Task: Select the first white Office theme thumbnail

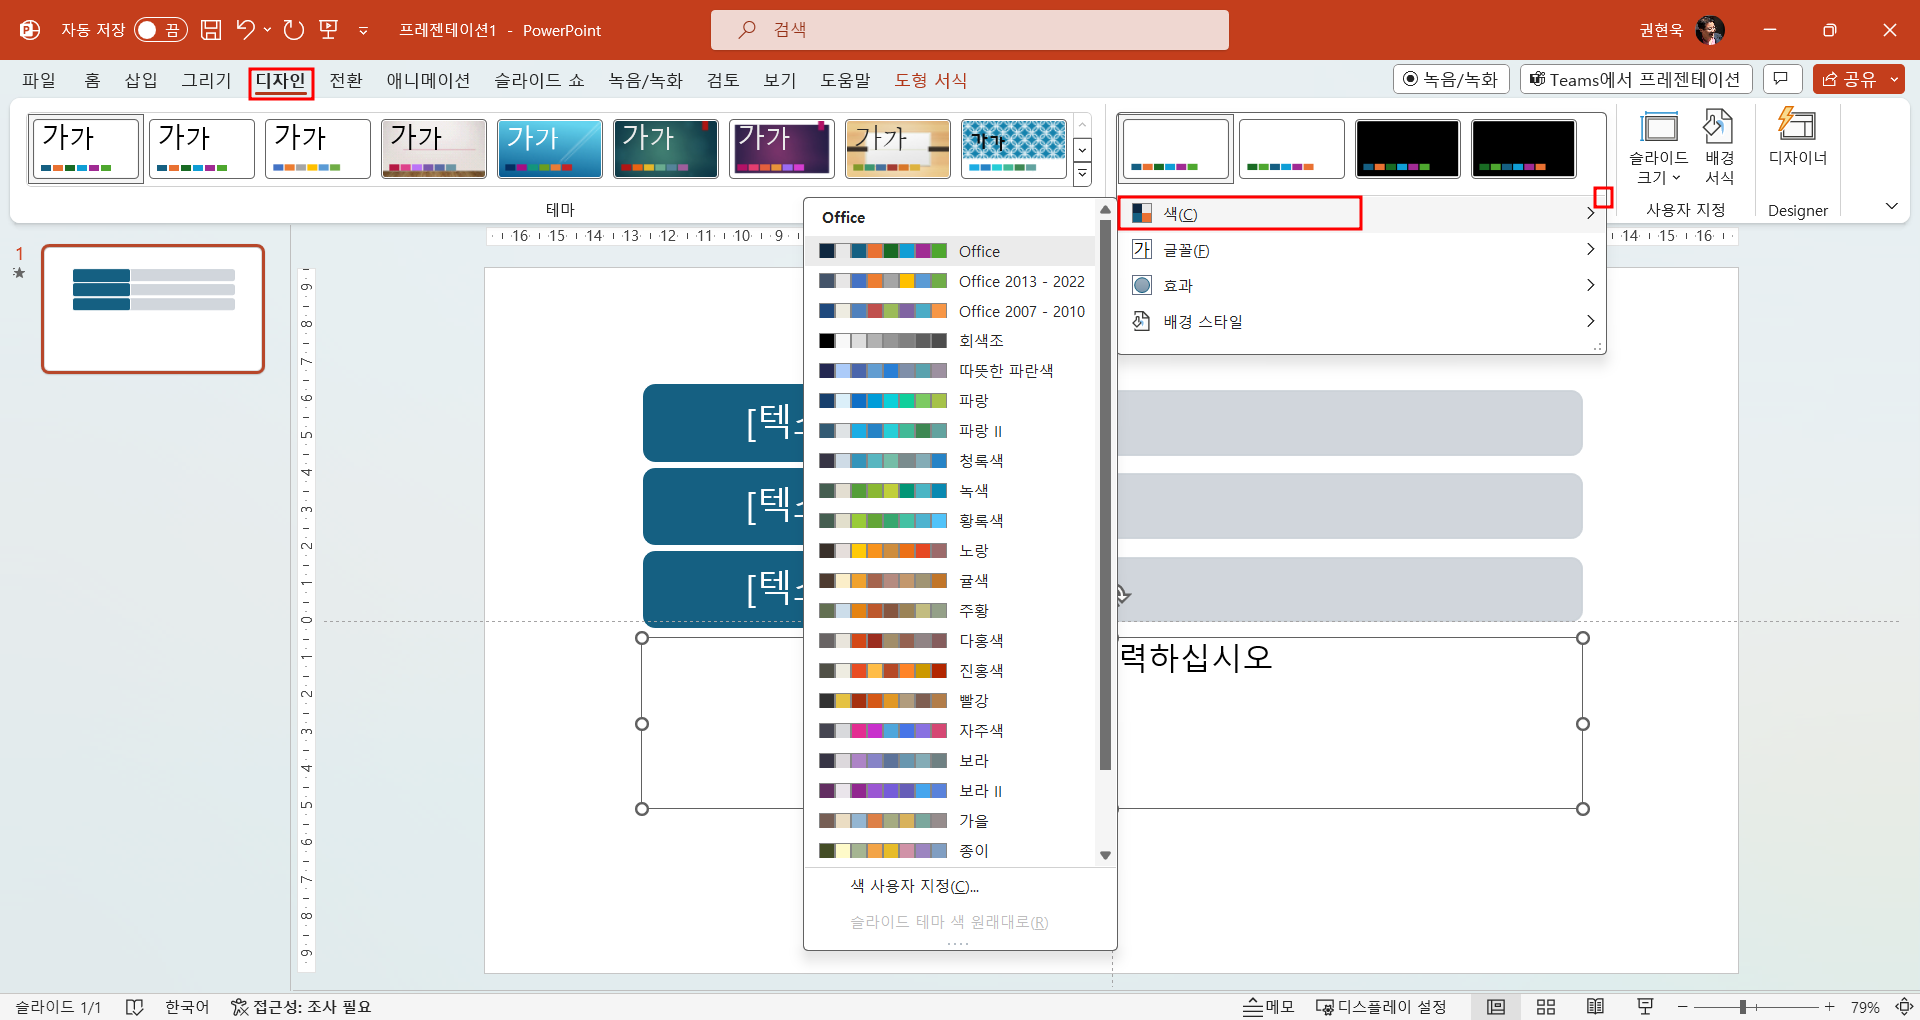Action: pos(86,148)
